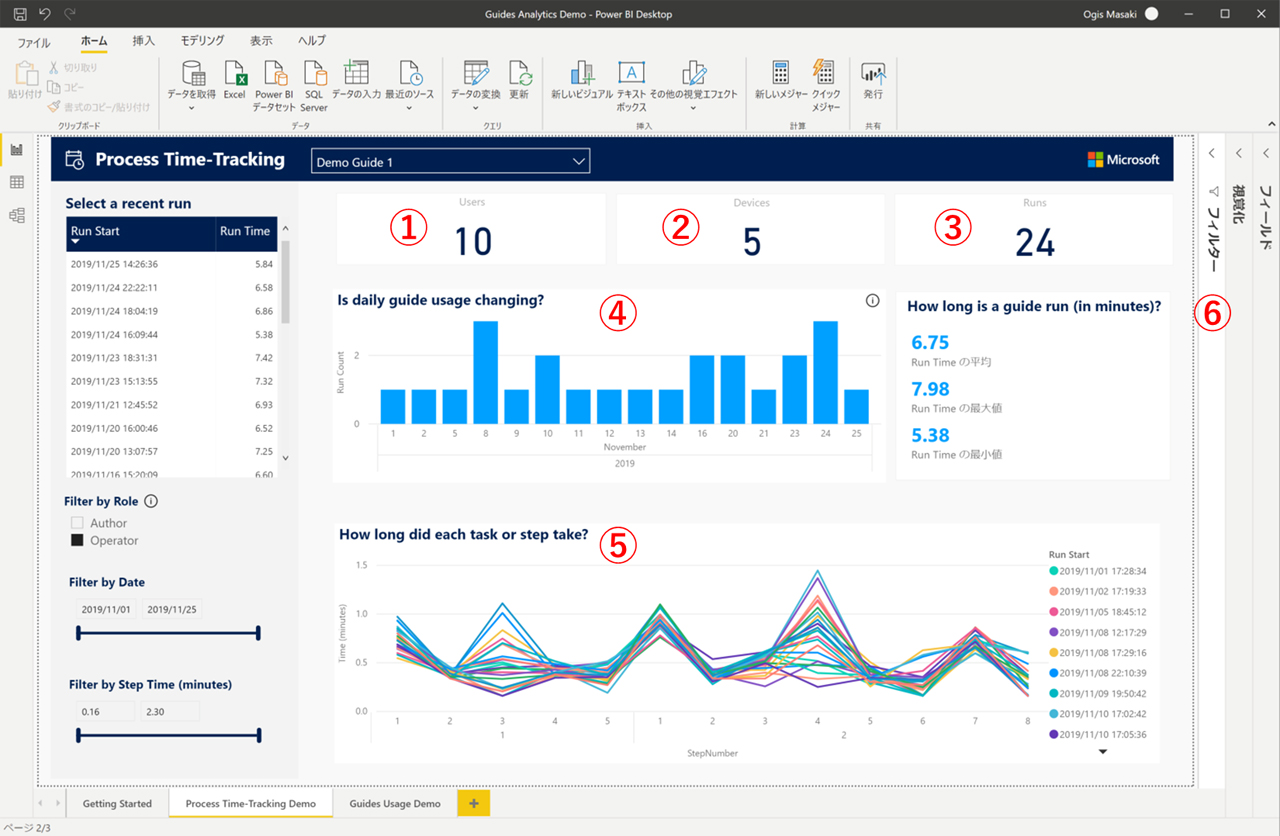Image resolution: width=1280 pixels, height=836 pixels.
Task: Click the Process Time-Tracking calendar clock icon
Action: 74,160
